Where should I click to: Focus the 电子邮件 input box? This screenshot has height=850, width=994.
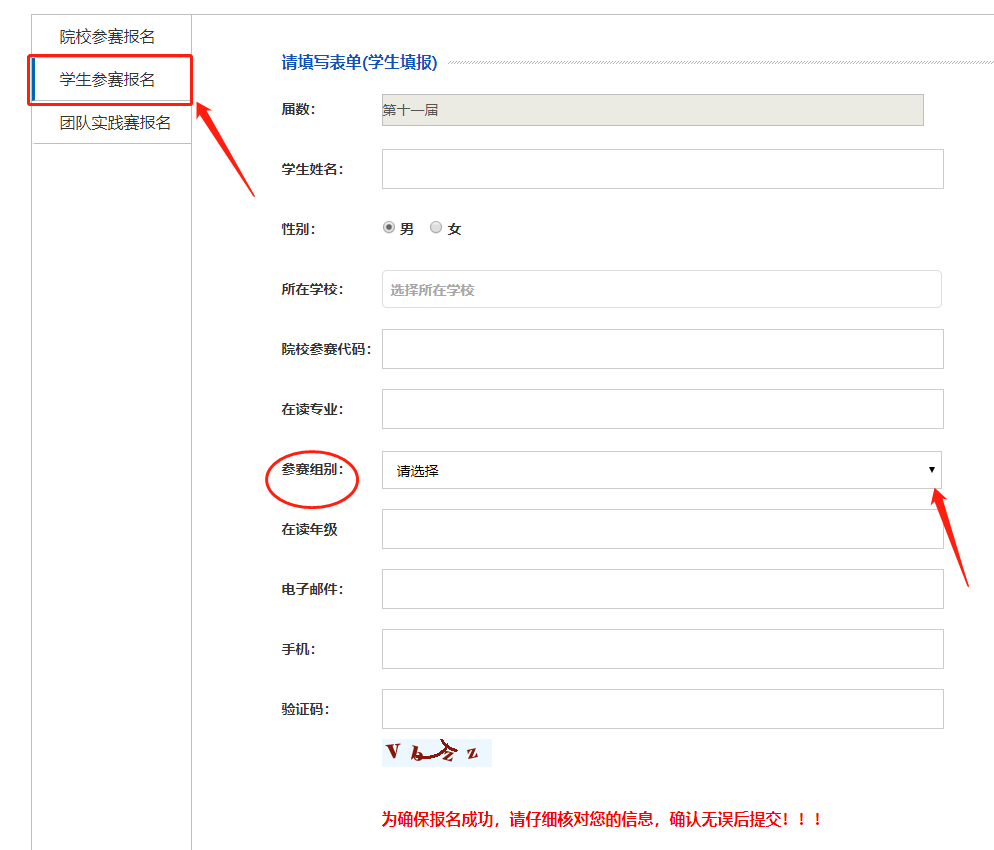coord(662,589)
